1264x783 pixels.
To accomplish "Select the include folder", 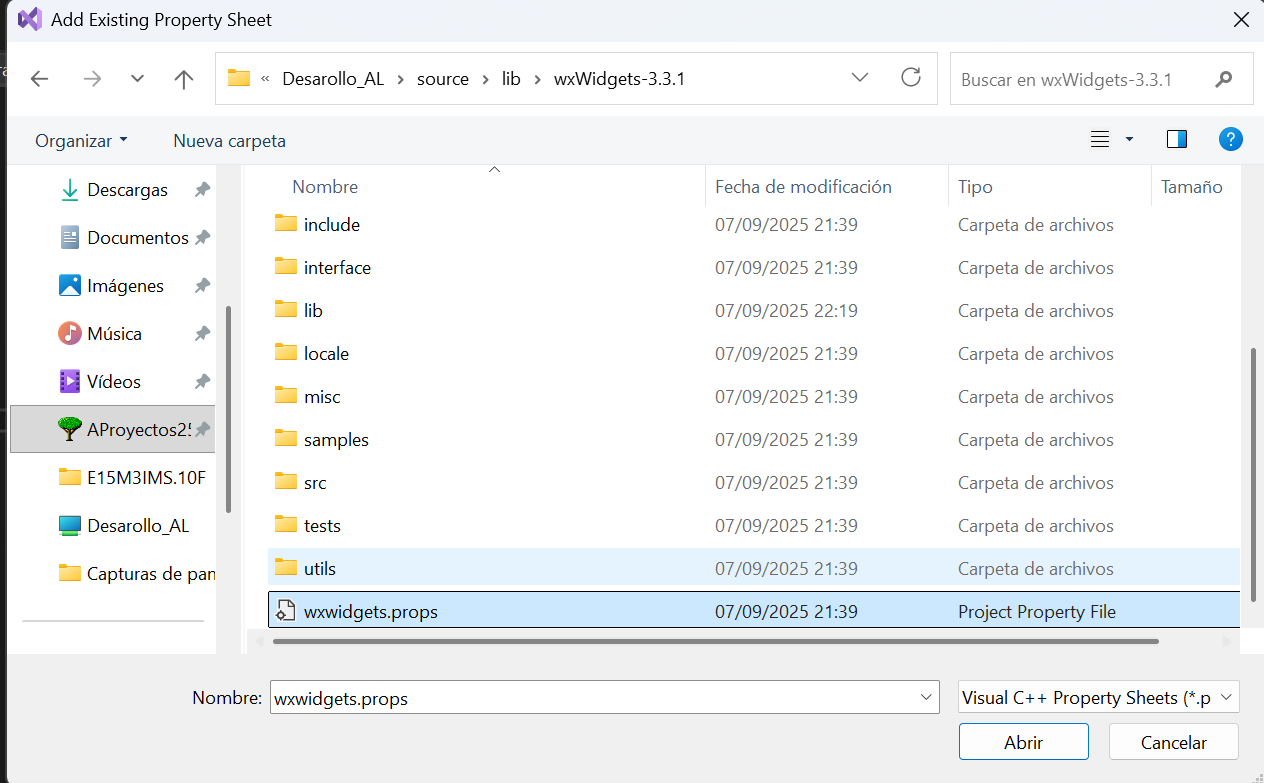I will [754, 225].
